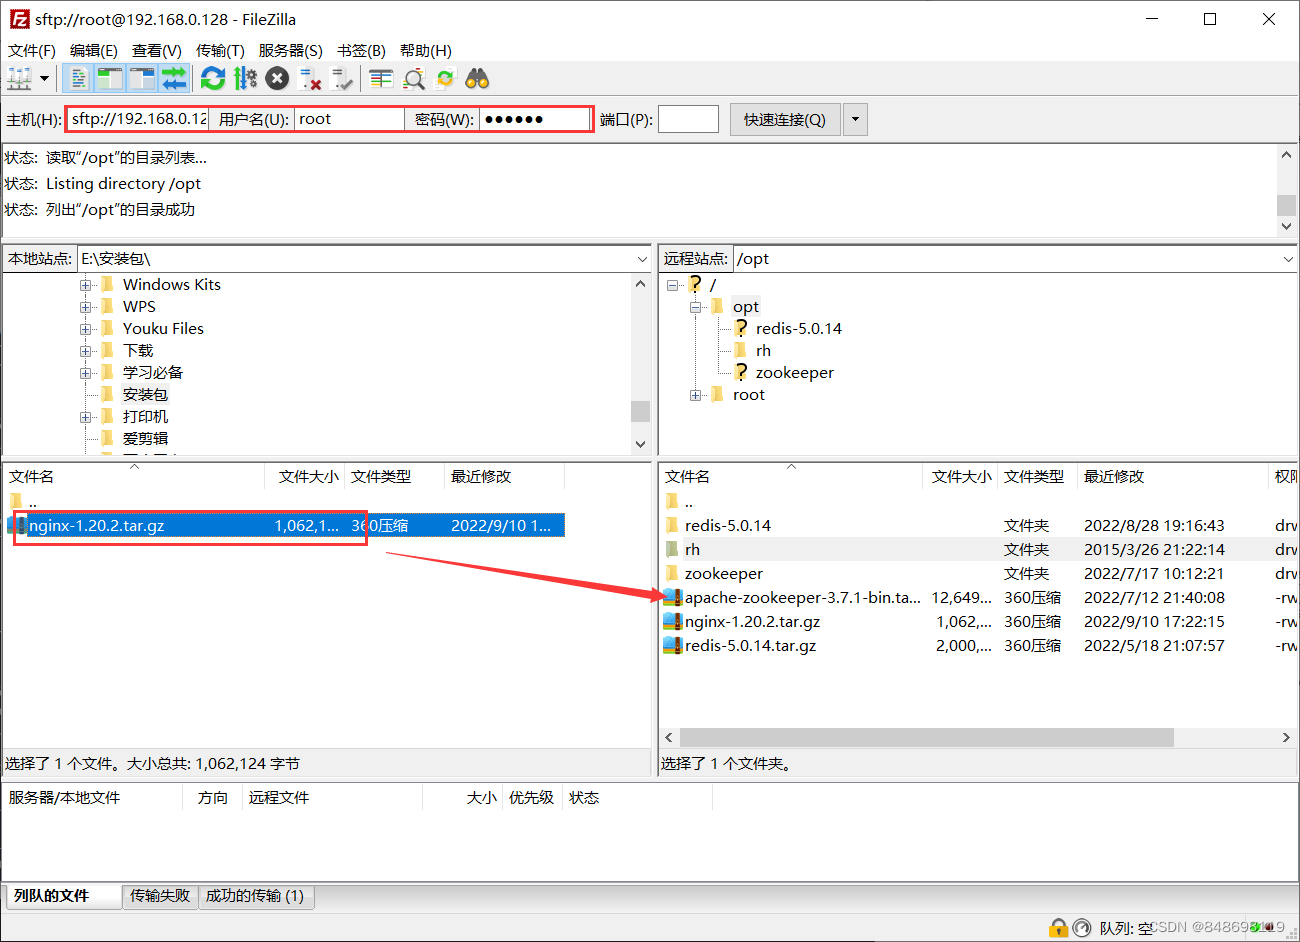Toggle transfer queue display
This screenshot has width=1300, height=942.
pyautogui.click(x=174, y=78)
